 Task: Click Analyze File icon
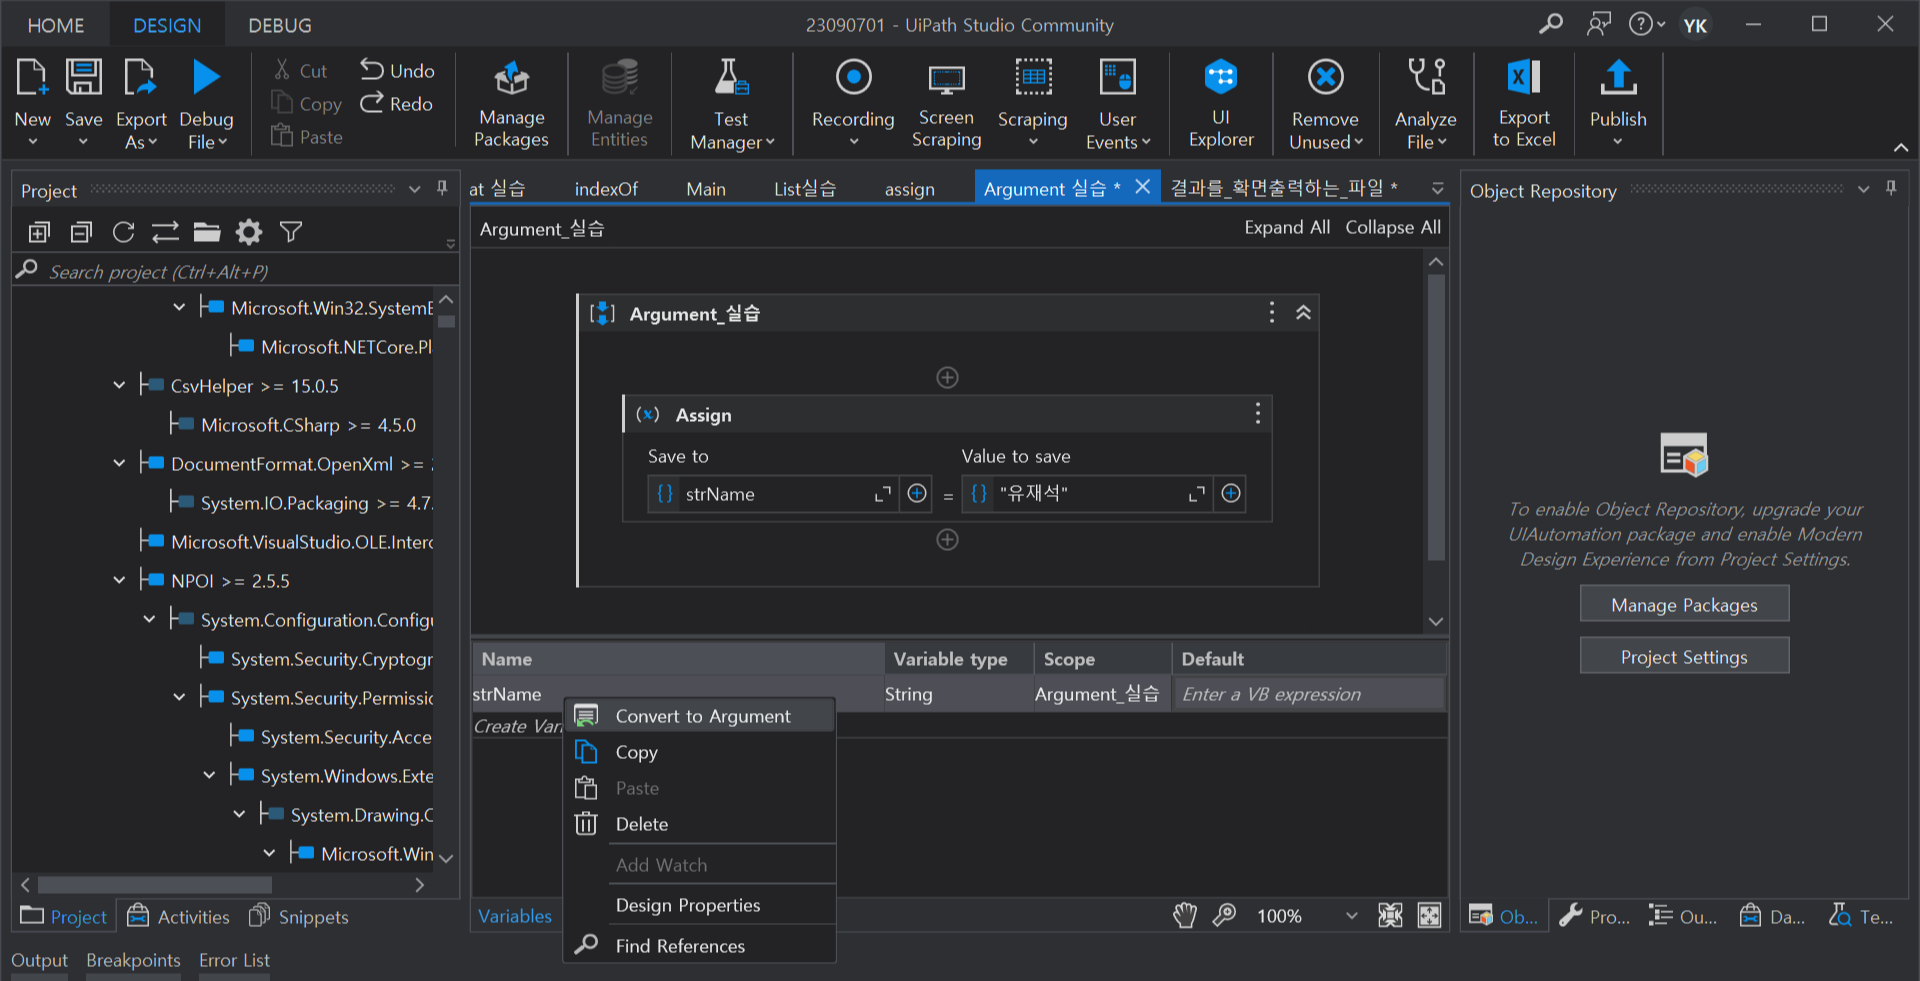click(1426, 77)
